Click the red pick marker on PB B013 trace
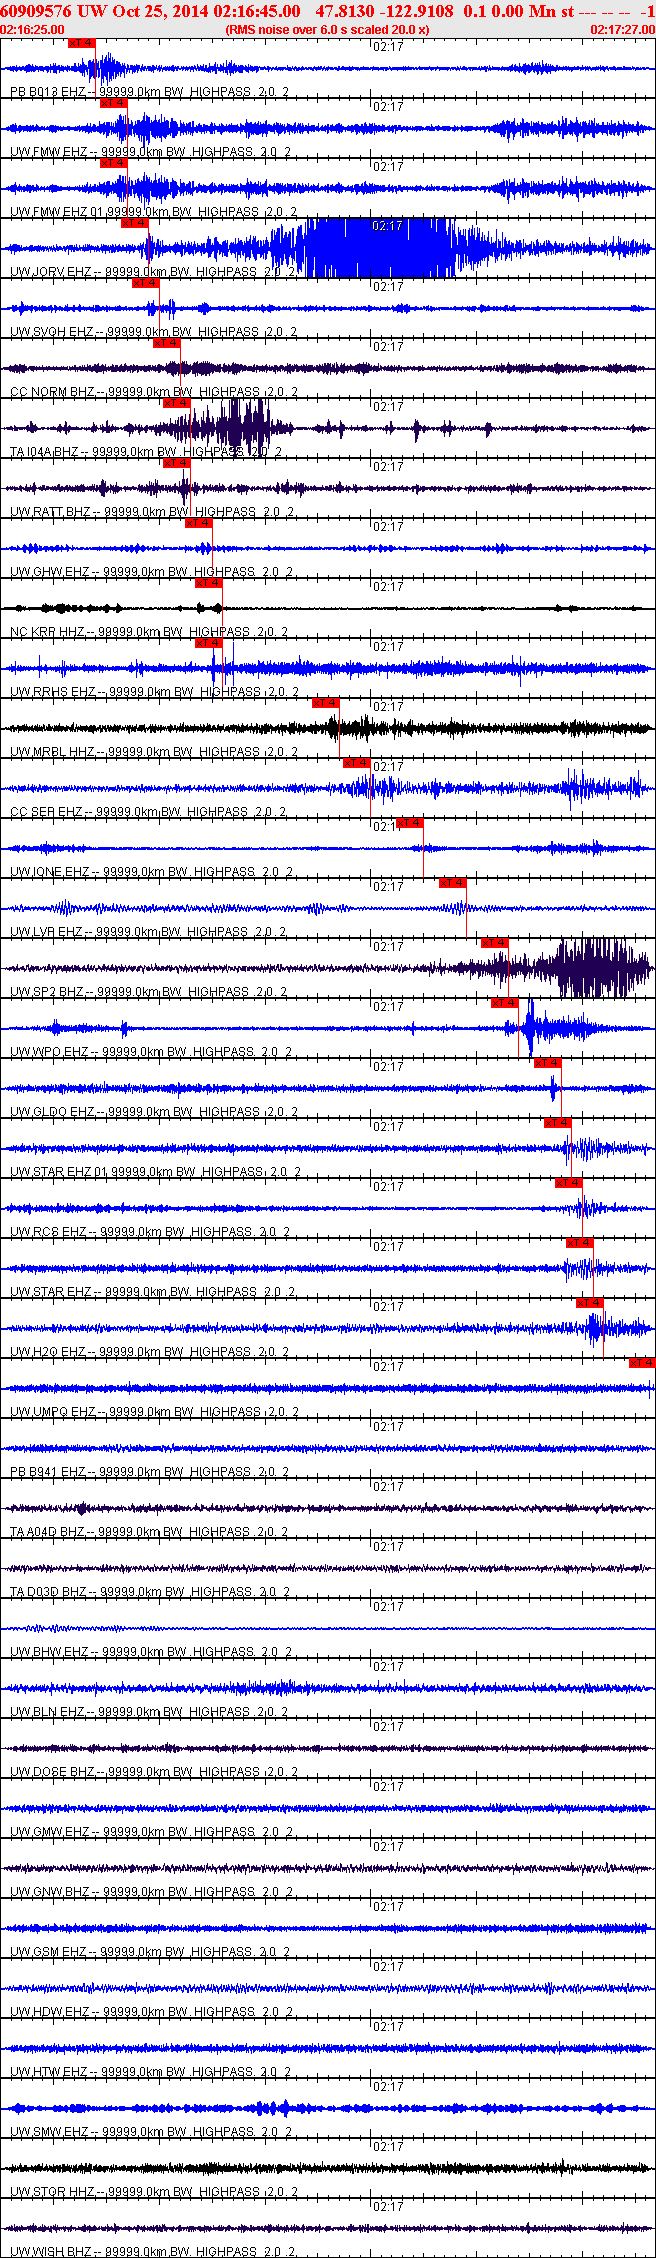The height and width of the screenshot is (2258, 656). (x=82, y=43)
